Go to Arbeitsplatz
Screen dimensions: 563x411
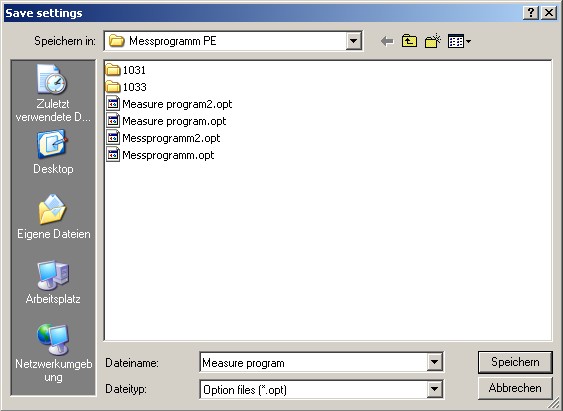click(x=53, y=282)
